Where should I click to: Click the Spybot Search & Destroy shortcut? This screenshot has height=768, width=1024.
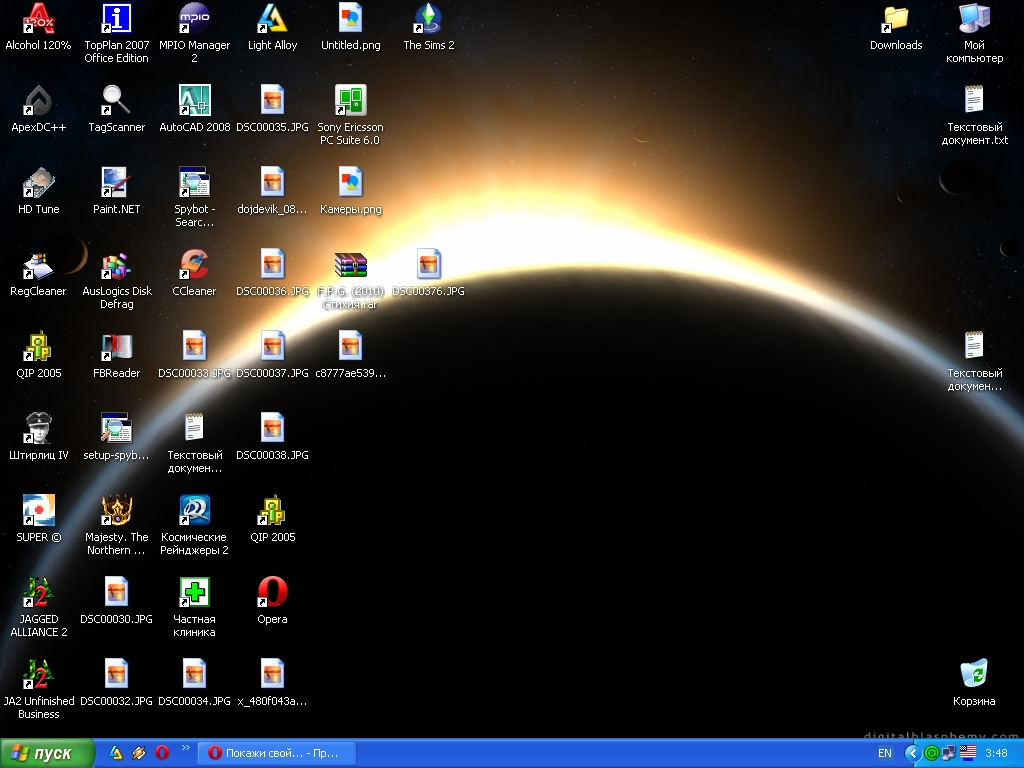(194, 183)
